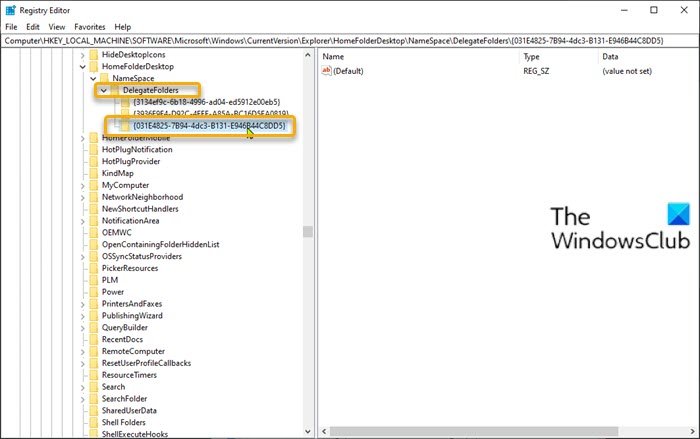Click the NameSpace folder icon
700x439 pixels.
pyautogui.click(x=104, y=78)
